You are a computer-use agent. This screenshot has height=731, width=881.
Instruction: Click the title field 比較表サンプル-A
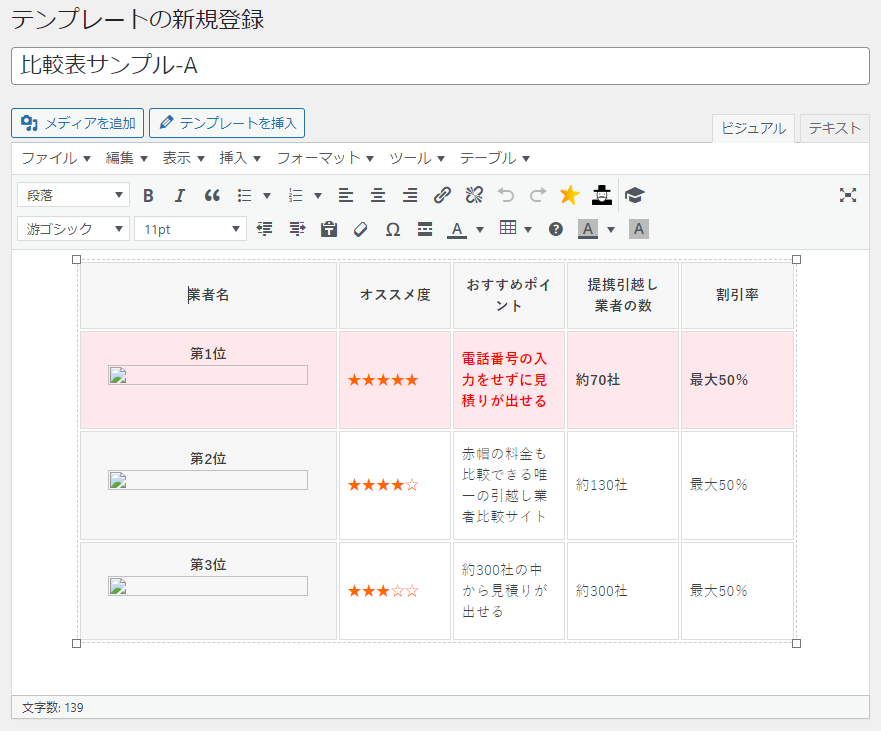[440, 66]
